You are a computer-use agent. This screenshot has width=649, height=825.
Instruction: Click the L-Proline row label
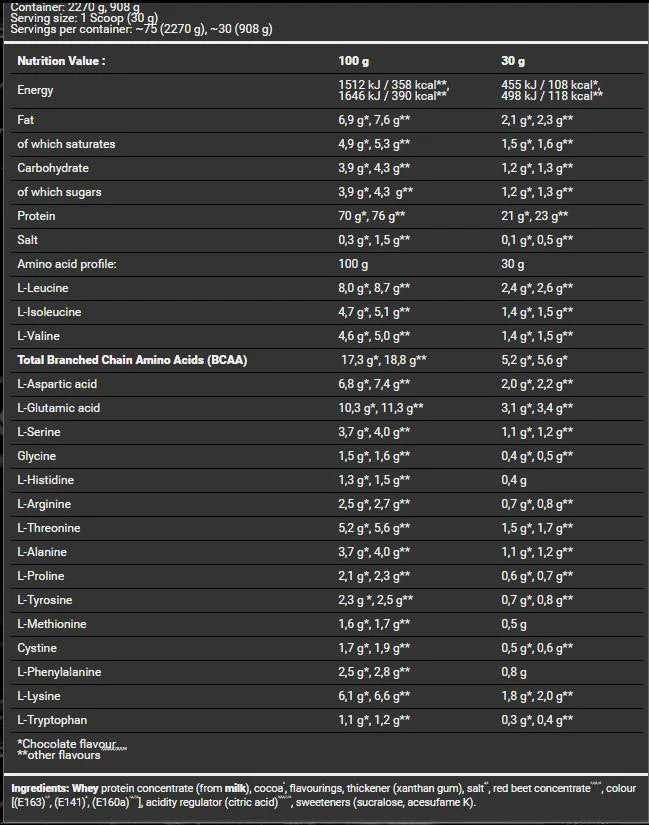[43, 576]
